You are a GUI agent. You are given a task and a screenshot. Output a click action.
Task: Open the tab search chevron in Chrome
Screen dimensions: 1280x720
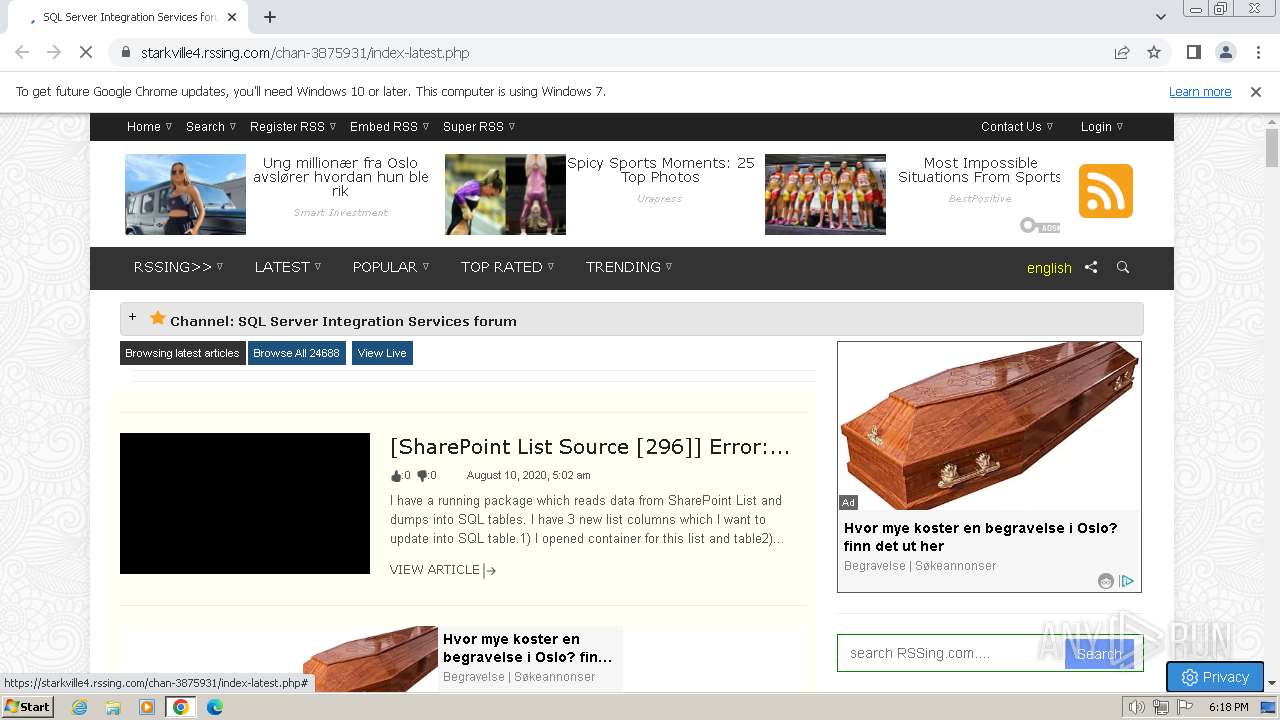click(1160, 17)
